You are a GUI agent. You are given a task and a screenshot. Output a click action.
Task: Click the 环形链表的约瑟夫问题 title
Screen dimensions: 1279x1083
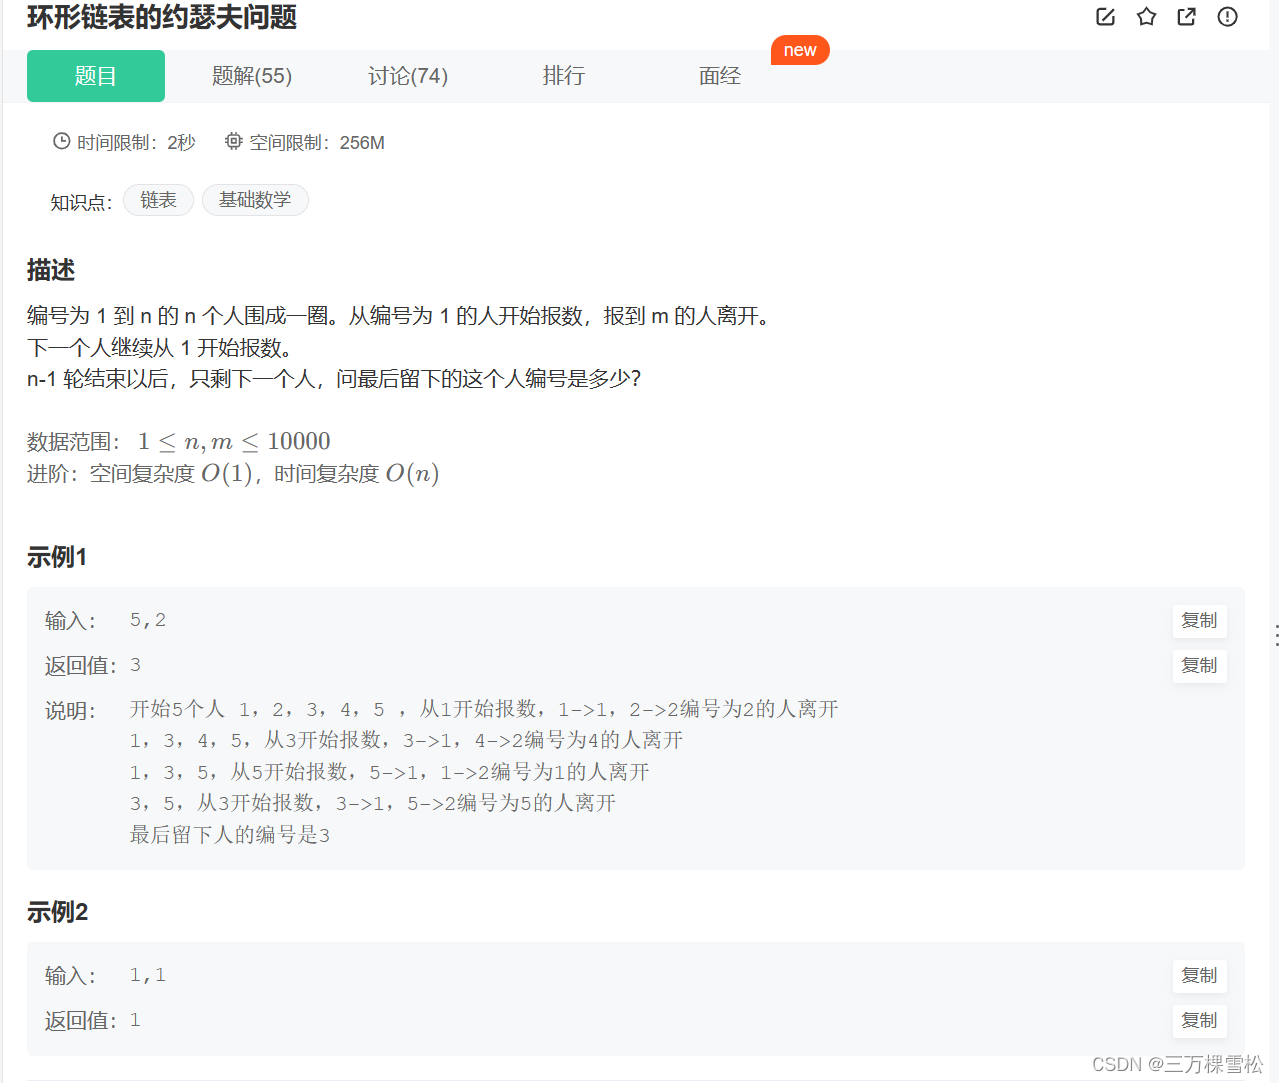pos(162,17)
